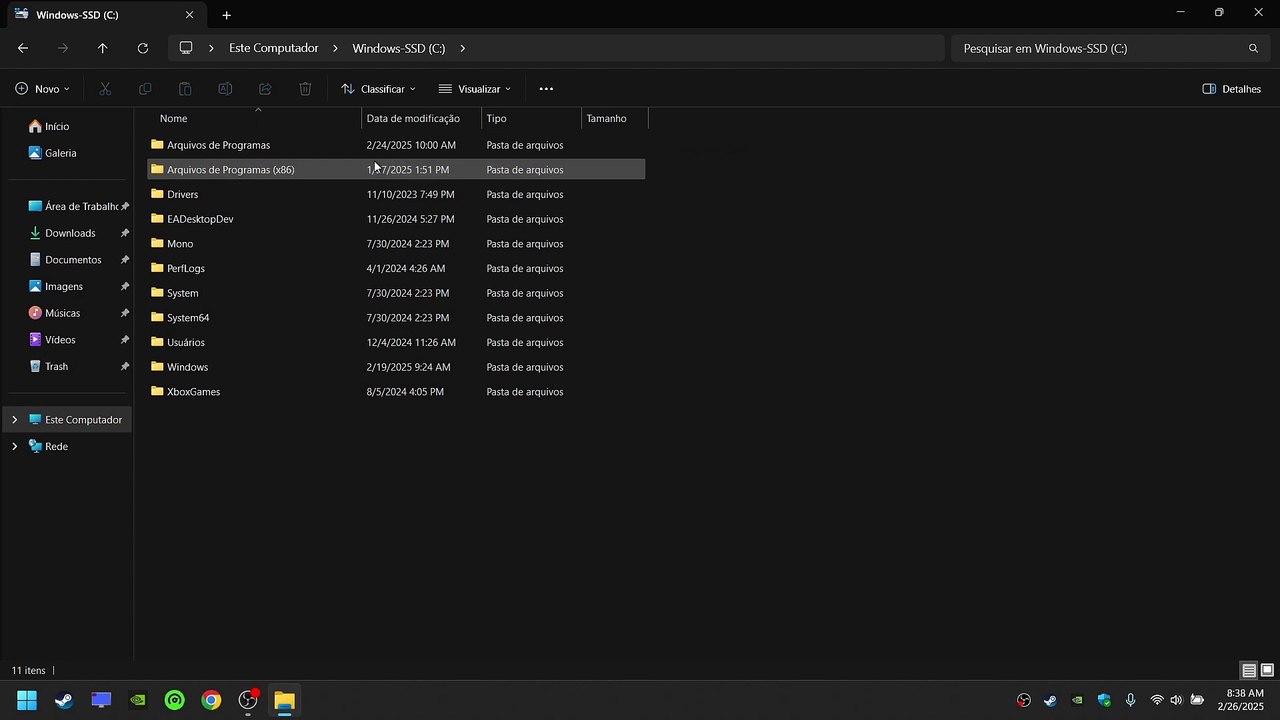The height and width of the screenshot is (720, 1280).
Task: Click the Wi-Fi tray icon
Action: point(1157,700)
